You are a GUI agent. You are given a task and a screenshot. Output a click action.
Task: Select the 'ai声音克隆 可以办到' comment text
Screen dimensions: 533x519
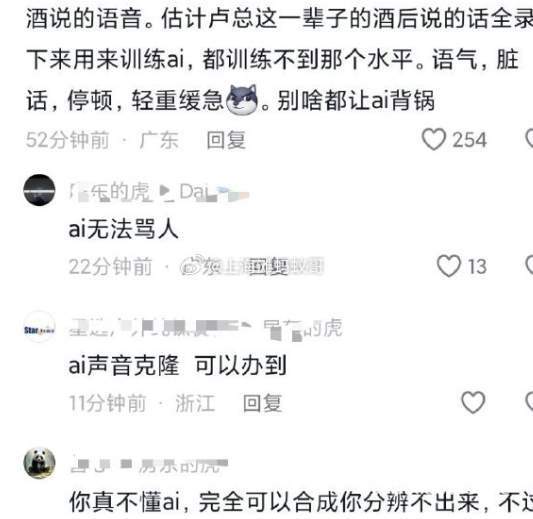click(177, 365)
